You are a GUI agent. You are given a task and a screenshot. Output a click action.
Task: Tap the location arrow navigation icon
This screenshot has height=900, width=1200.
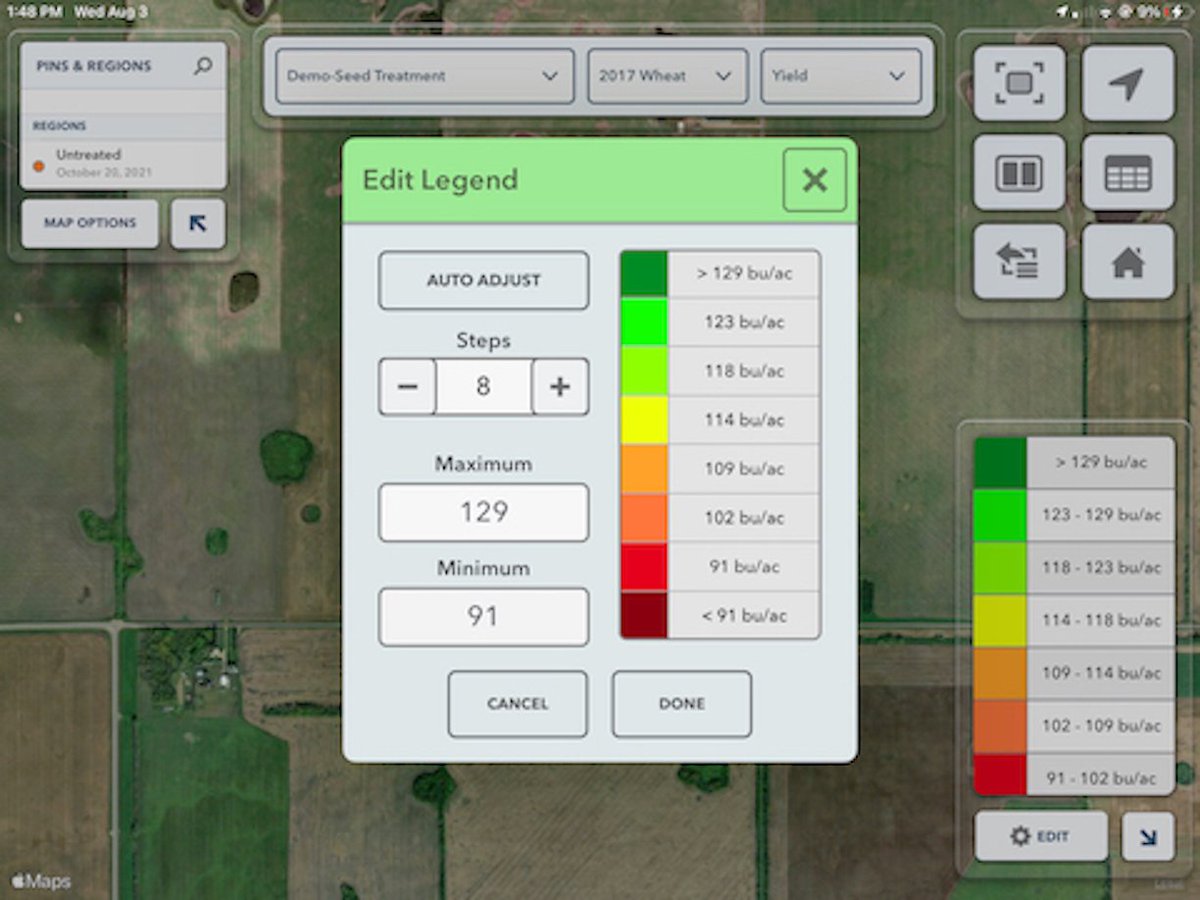pyautogui.click(x=1128, y=83)
